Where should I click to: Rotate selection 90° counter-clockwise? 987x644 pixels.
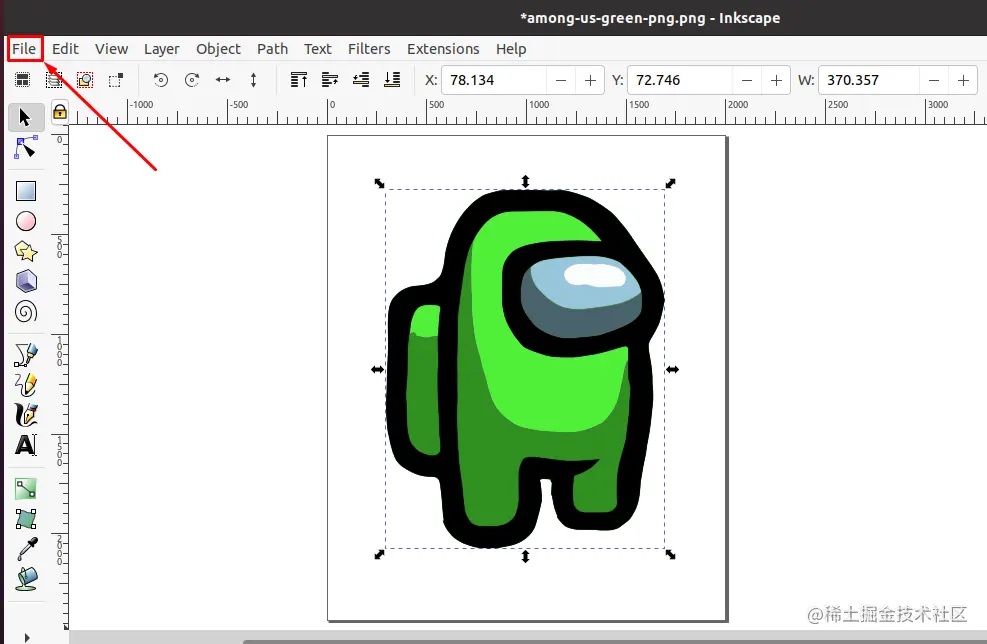coord(161,80)
